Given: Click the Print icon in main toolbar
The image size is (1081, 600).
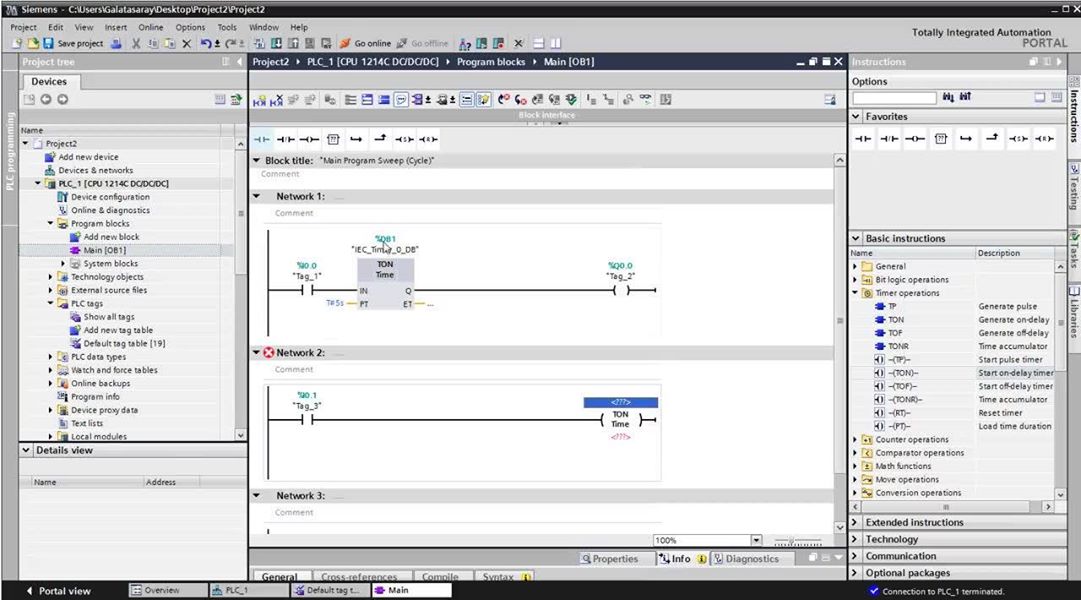Looking at the screenshot, I should click(117, 43).
